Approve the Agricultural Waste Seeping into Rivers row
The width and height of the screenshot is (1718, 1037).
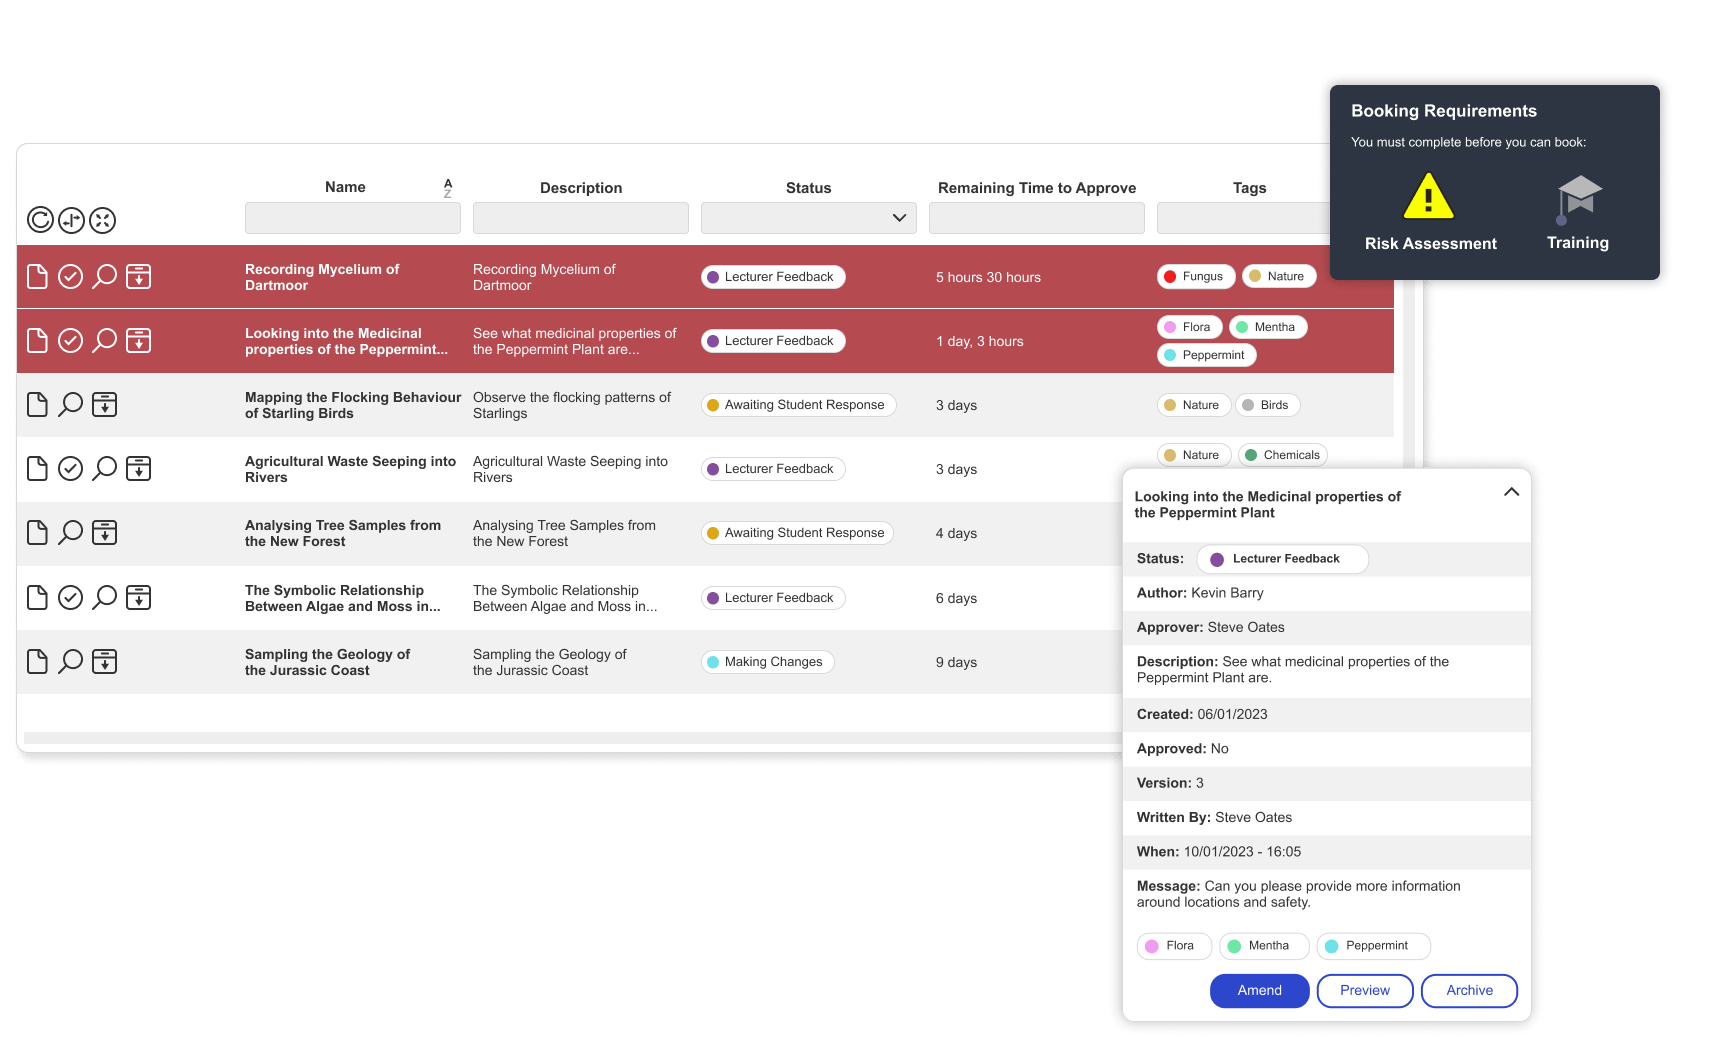(x=70, y=468)
